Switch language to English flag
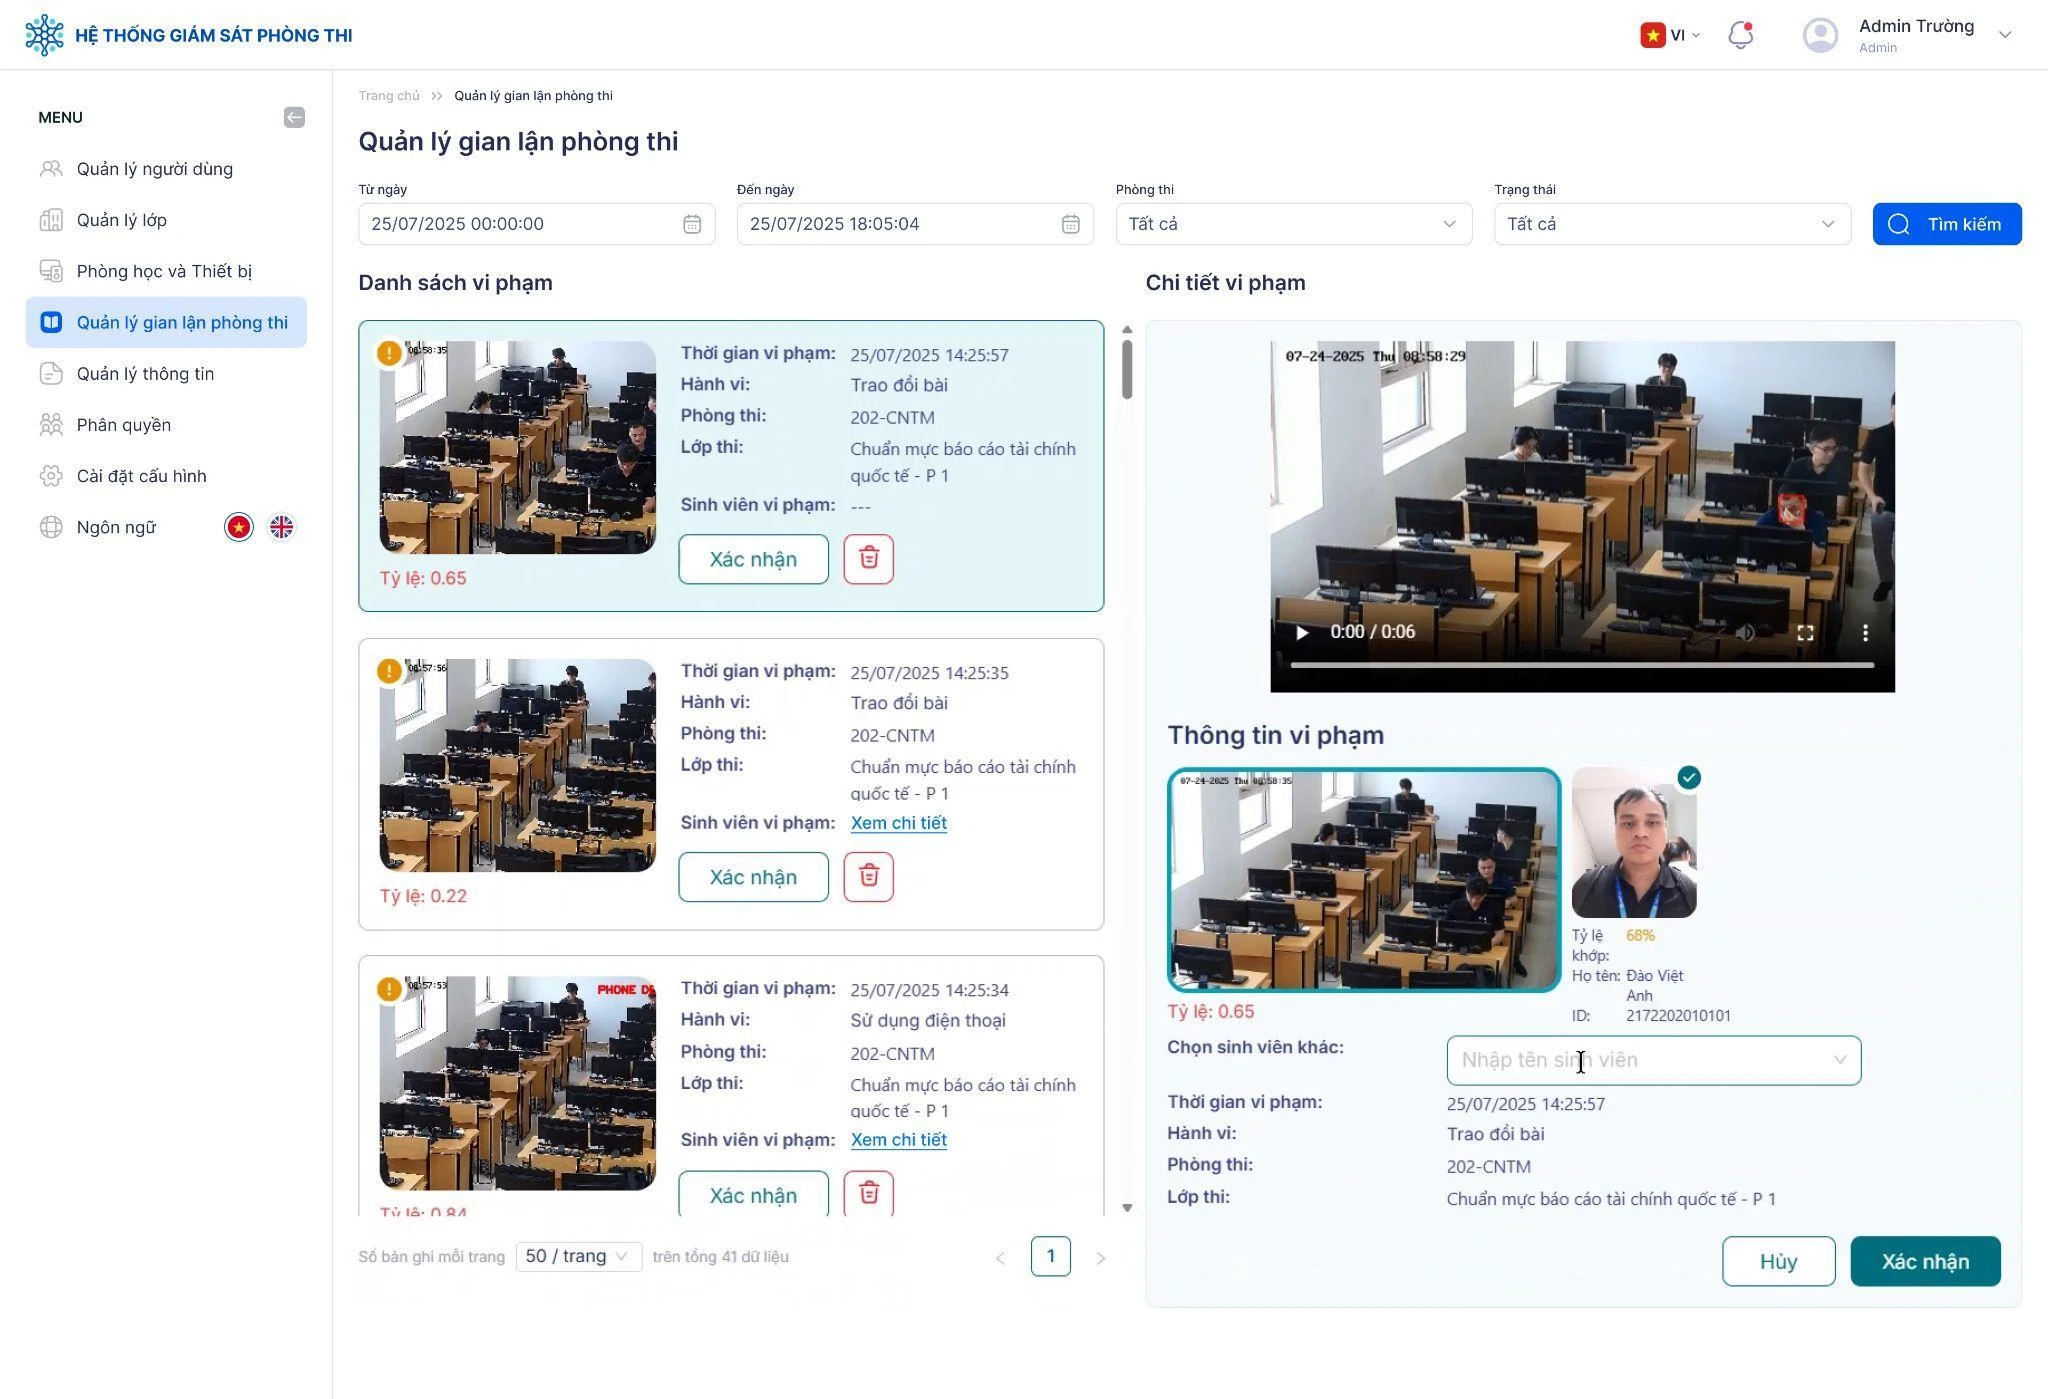The height and width of the screenshot is (1399, 2048). (x=282, y=527)
